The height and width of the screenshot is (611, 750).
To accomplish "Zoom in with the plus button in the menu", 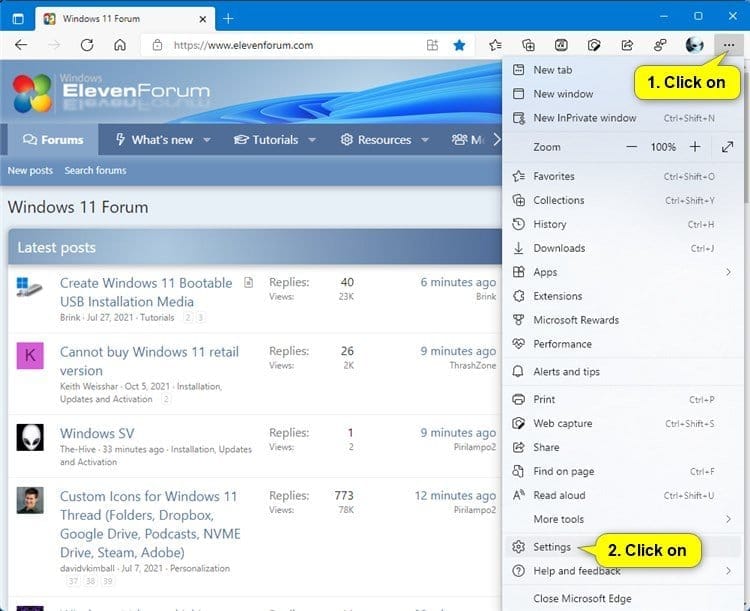I will pos(695,147).
